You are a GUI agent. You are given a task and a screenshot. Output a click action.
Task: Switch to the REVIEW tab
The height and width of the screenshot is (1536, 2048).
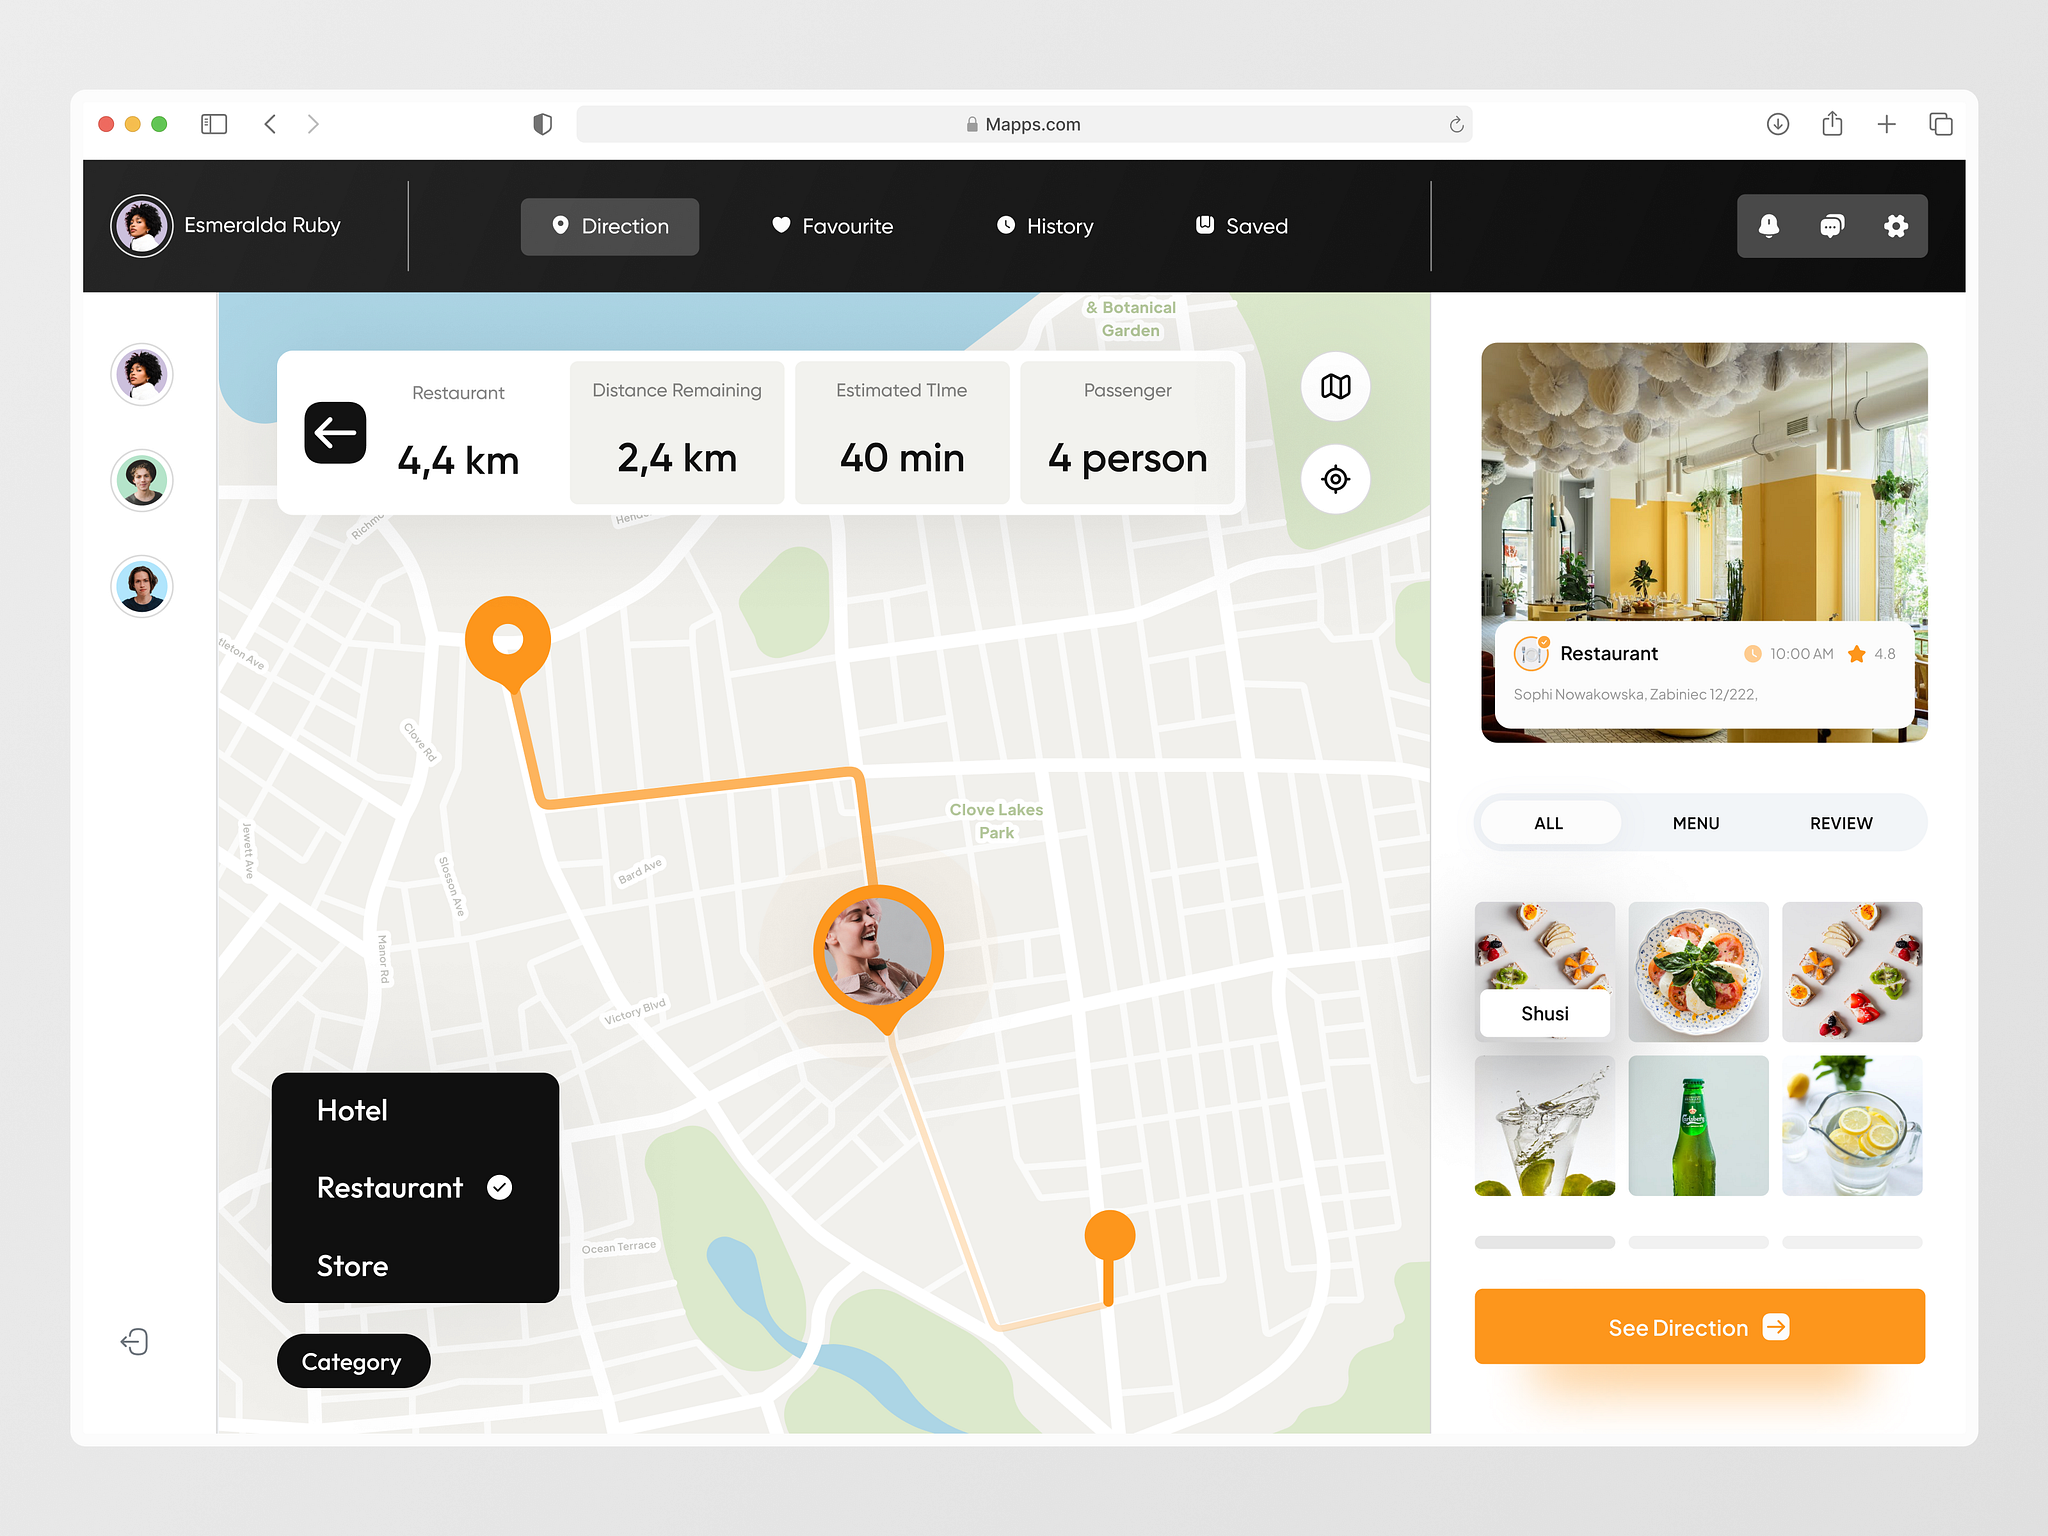(x=1841, y=822)
